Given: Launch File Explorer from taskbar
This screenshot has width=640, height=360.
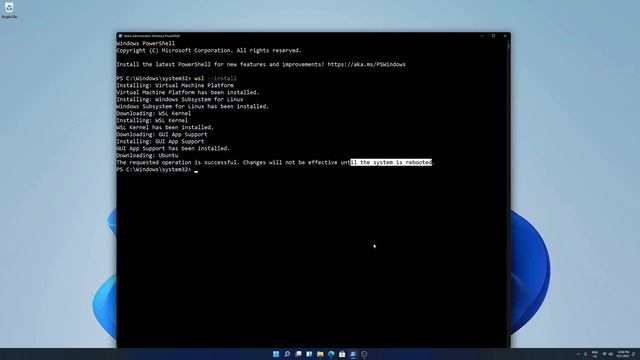Looking at the screenshot, I should (320, 354).
